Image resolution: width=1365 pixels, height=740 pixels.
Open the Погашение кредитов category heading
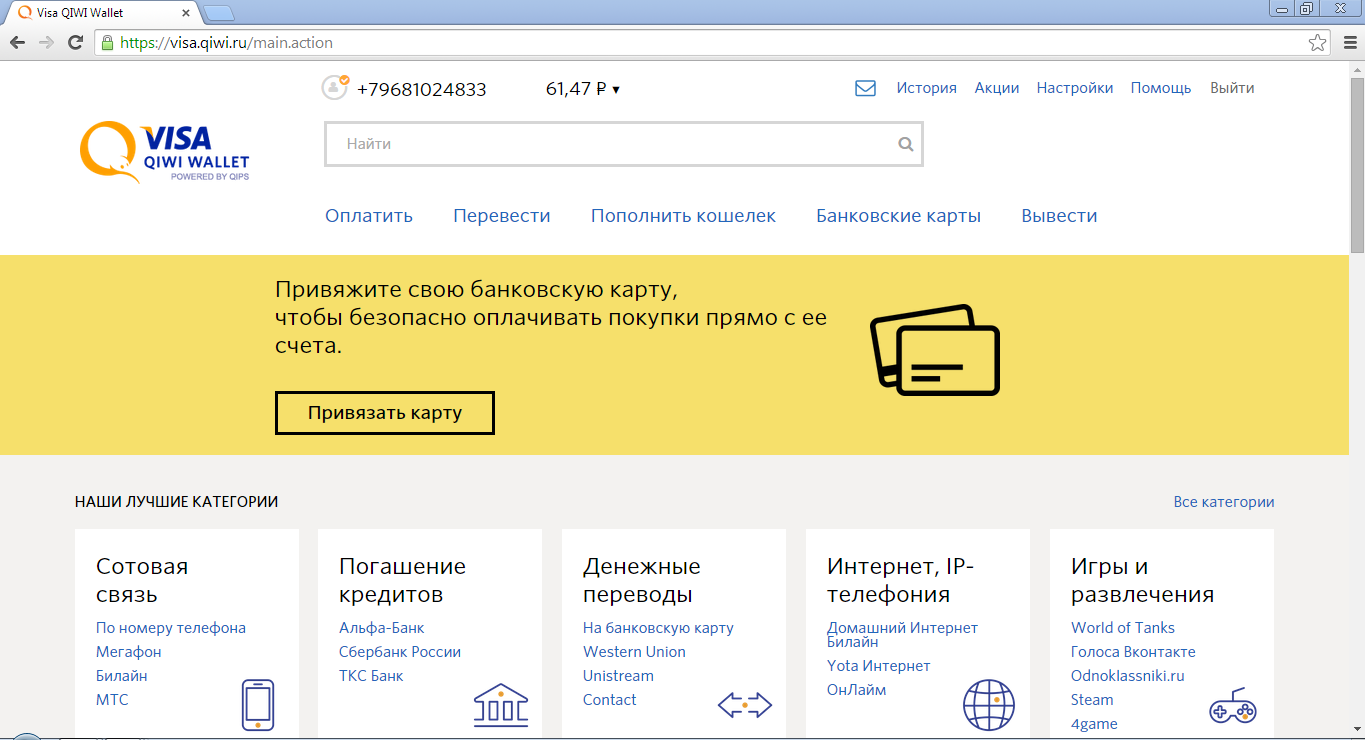pos(403,580)
